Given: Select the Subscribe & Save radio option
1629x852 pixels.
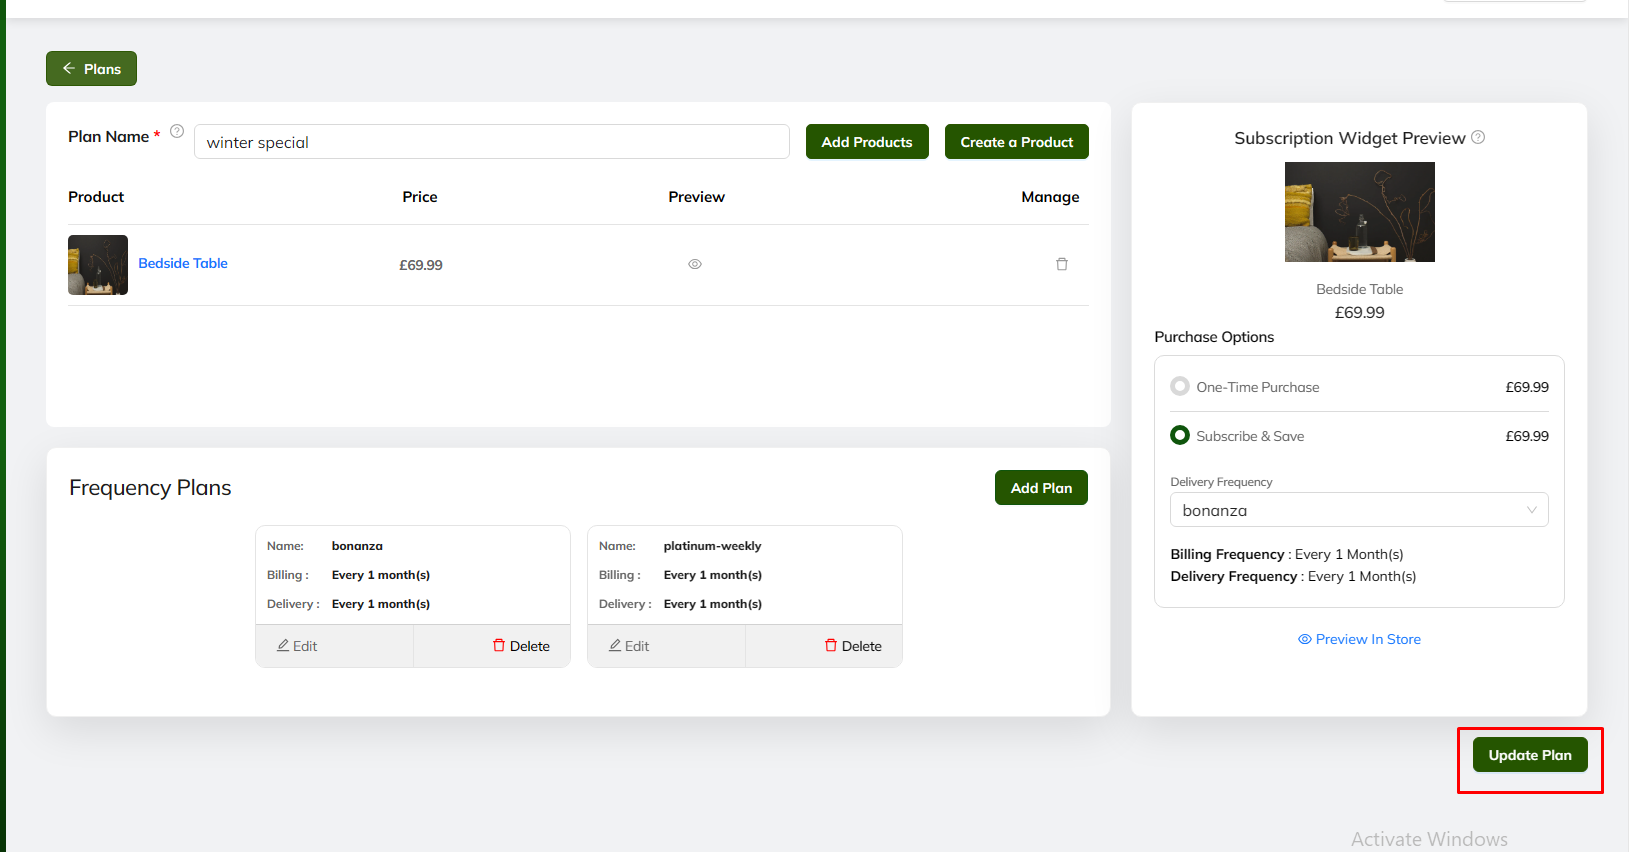Looking at the screenshot, I should pyautogui.click(x=1180, y=435).
